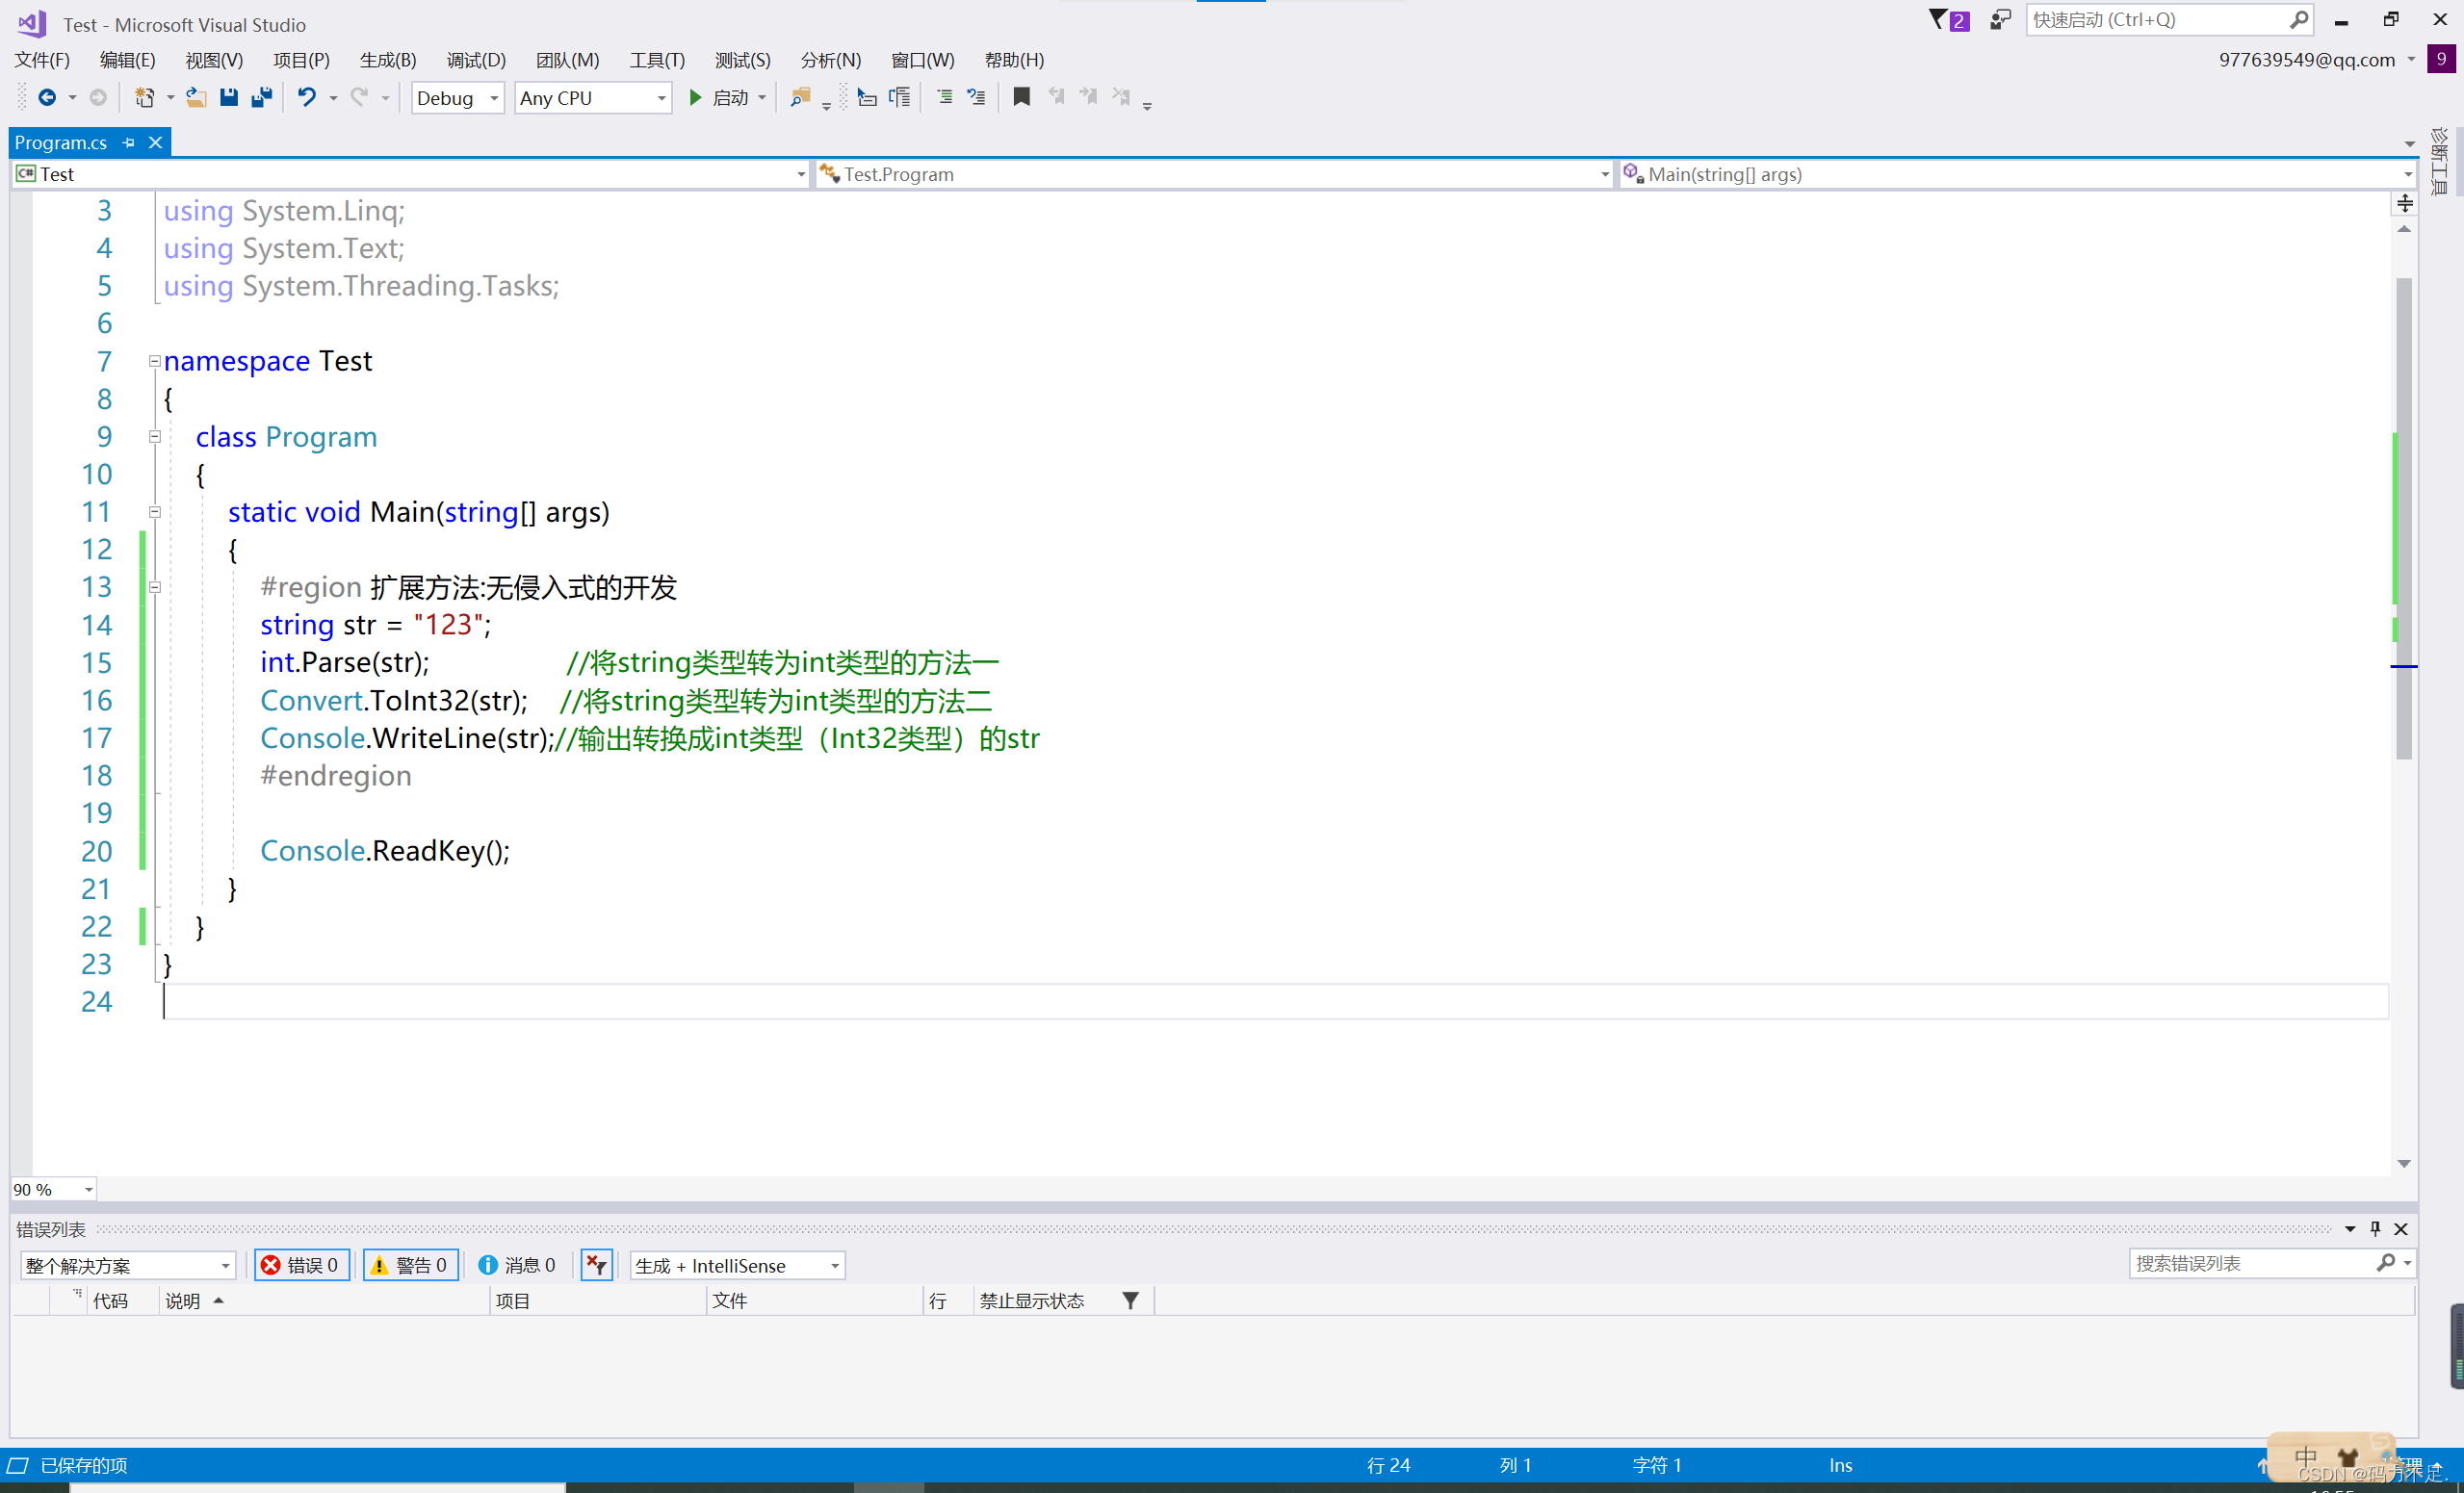Screen dimensions: 2464x1493
Task: Toggle the 错误 0 errors filter
Action: 301,1265
